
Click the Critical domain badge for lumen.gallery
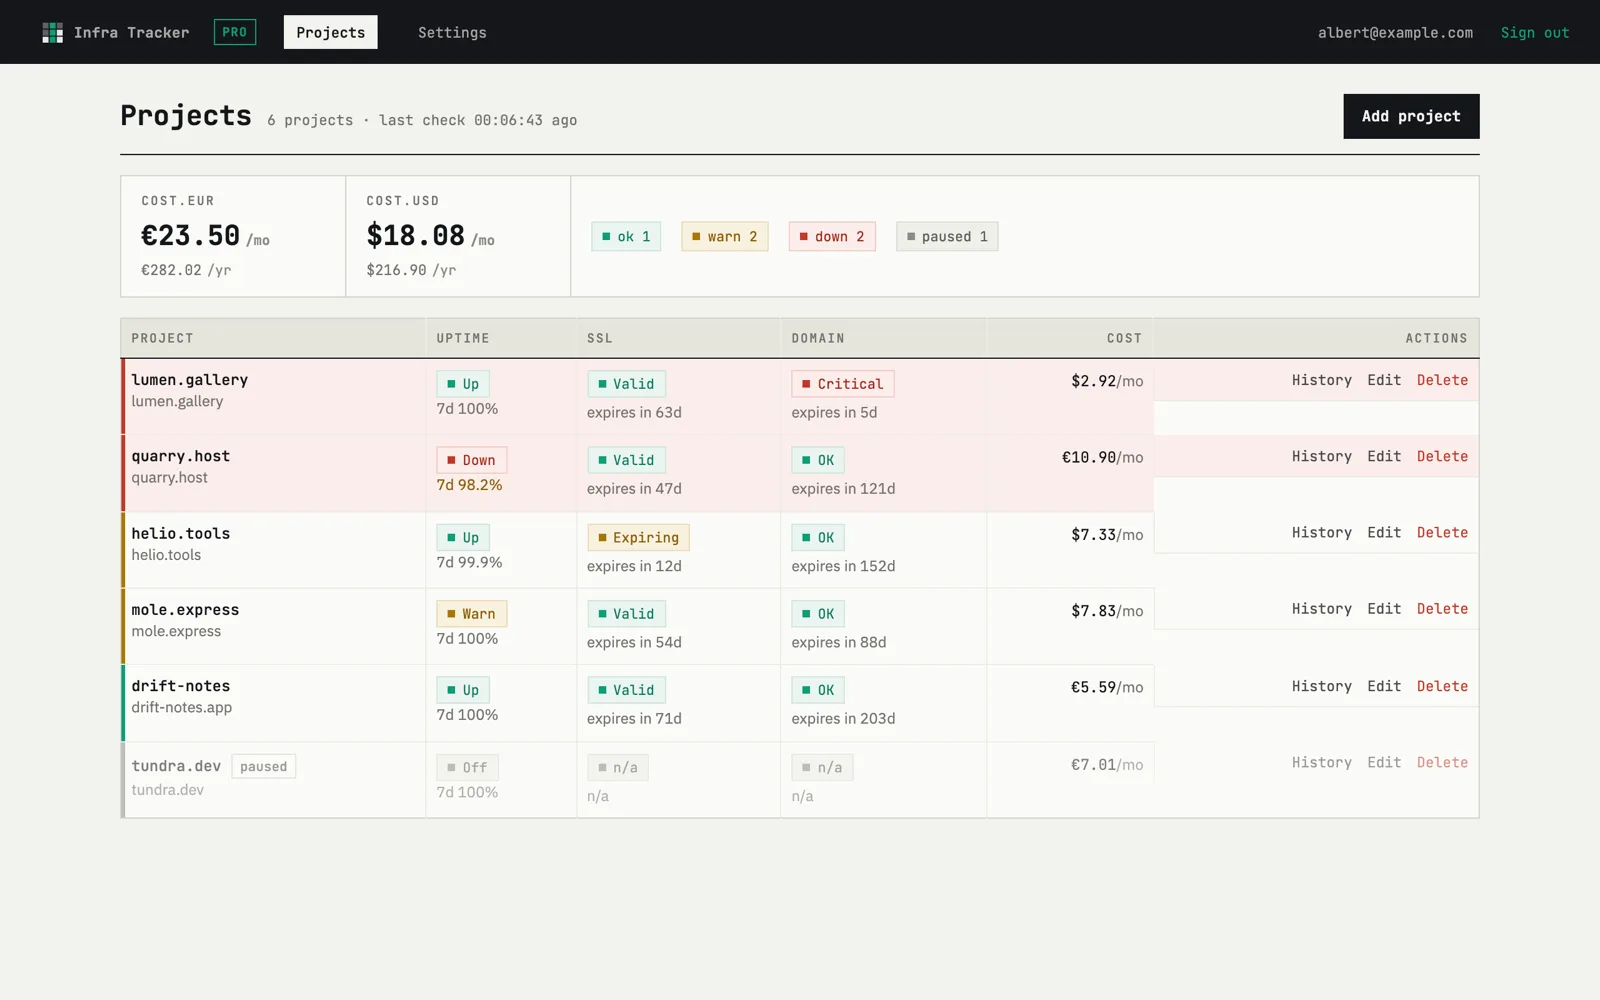[843, 384]
